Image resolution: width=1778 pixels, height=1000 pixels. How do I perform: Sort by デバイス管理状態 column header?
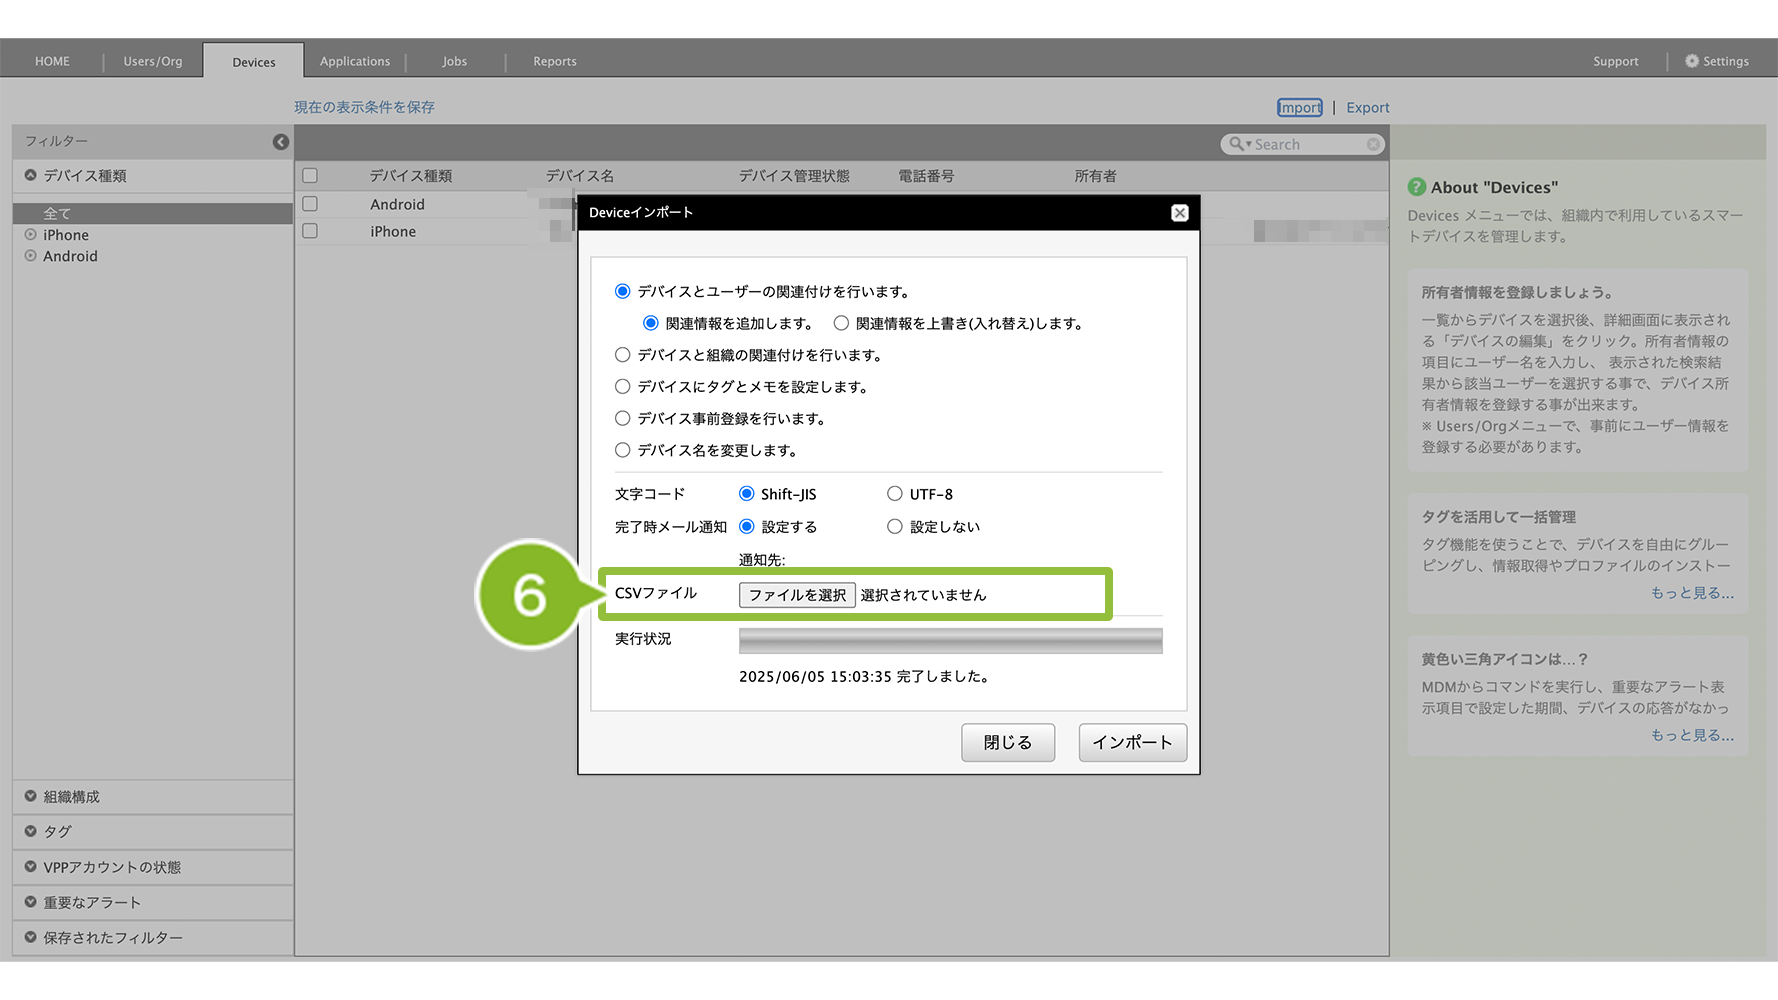point(794,176)
